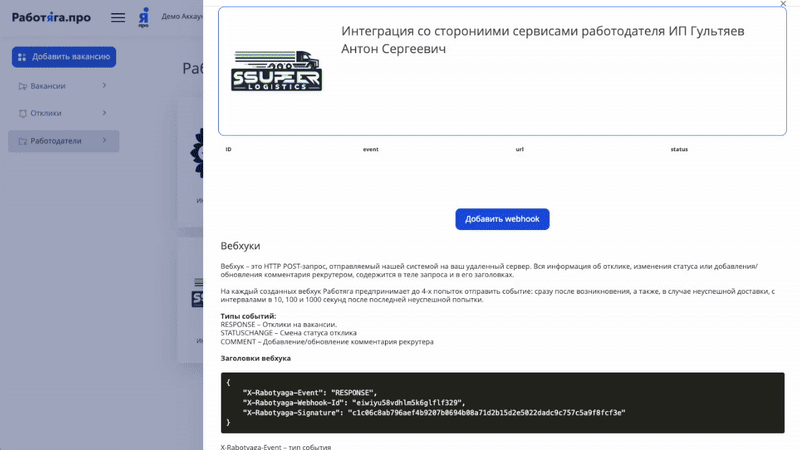800x450 pixels.
Task: Close the integration panel with X
Action: 783,4
